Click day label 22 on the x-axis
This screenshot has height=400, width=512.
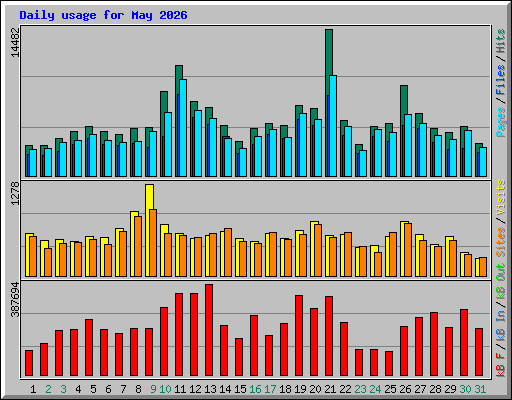click(345, 389)
